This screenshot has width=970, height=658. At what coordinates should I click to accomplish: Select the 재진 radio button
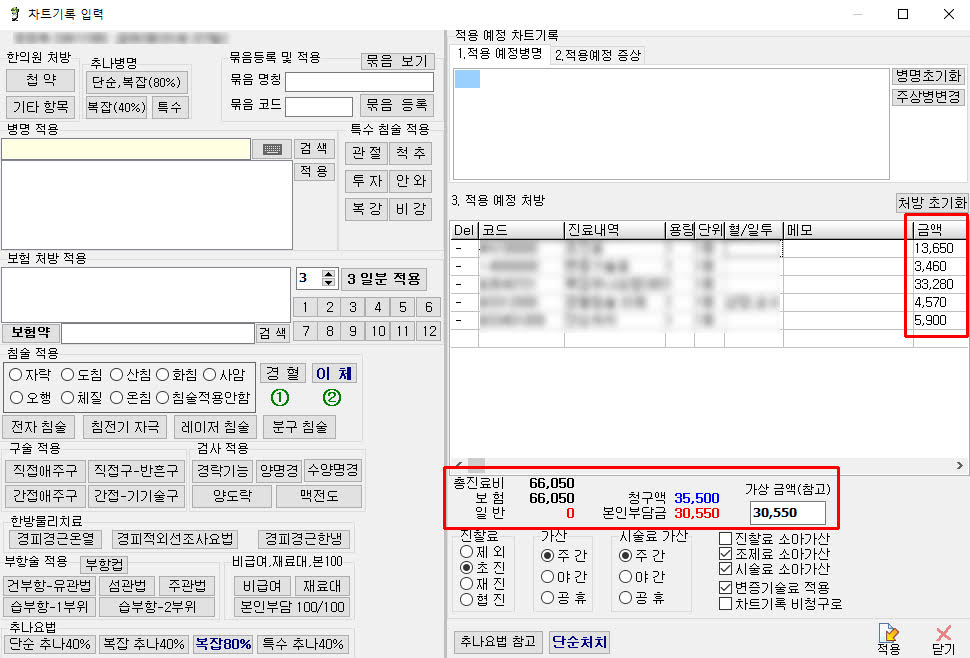(x=466, y=583)
